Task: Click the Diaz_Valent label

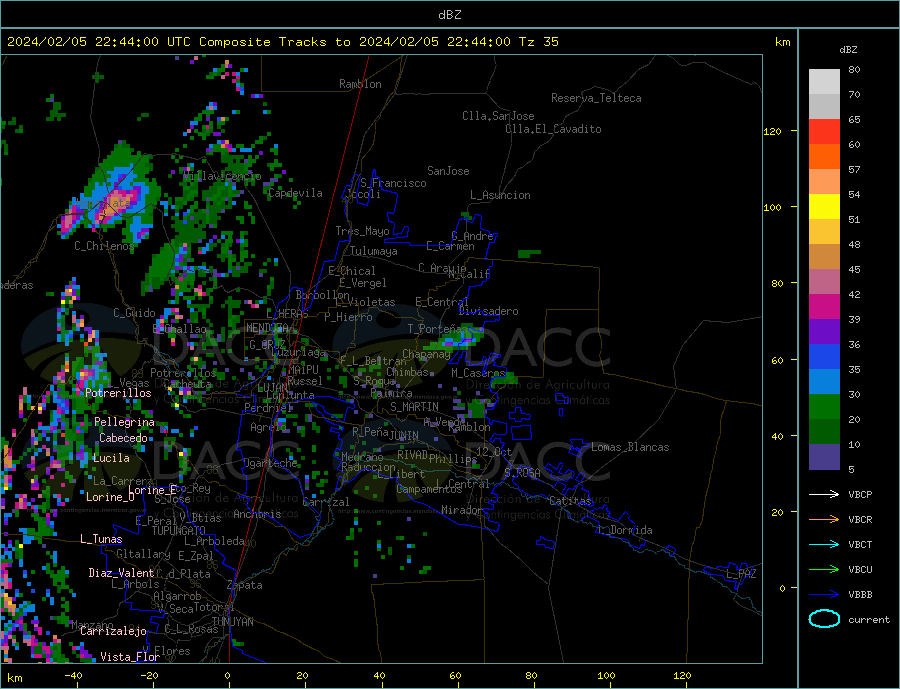Action: 121,572
